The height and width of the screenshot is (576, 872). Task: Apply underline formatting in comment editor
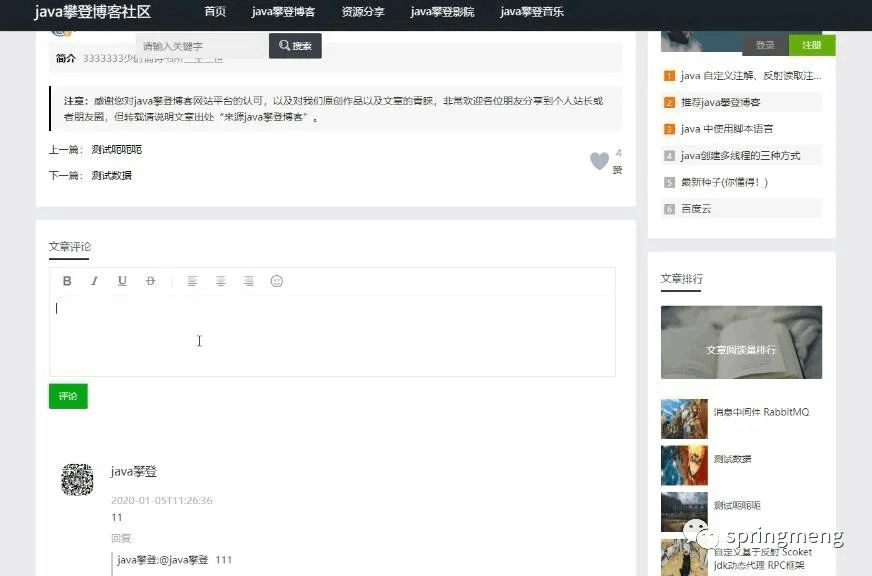click(x=122, y=281)
